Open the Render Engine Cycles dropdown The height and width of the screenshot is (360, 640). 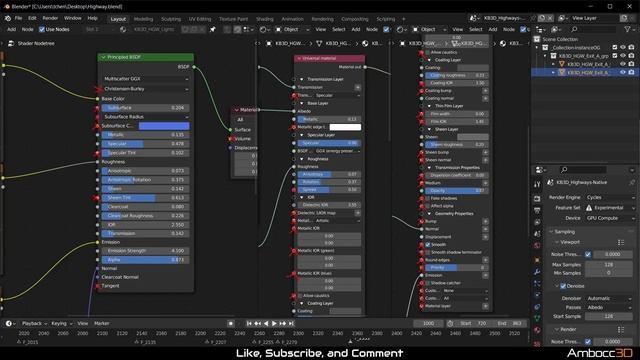610,198
